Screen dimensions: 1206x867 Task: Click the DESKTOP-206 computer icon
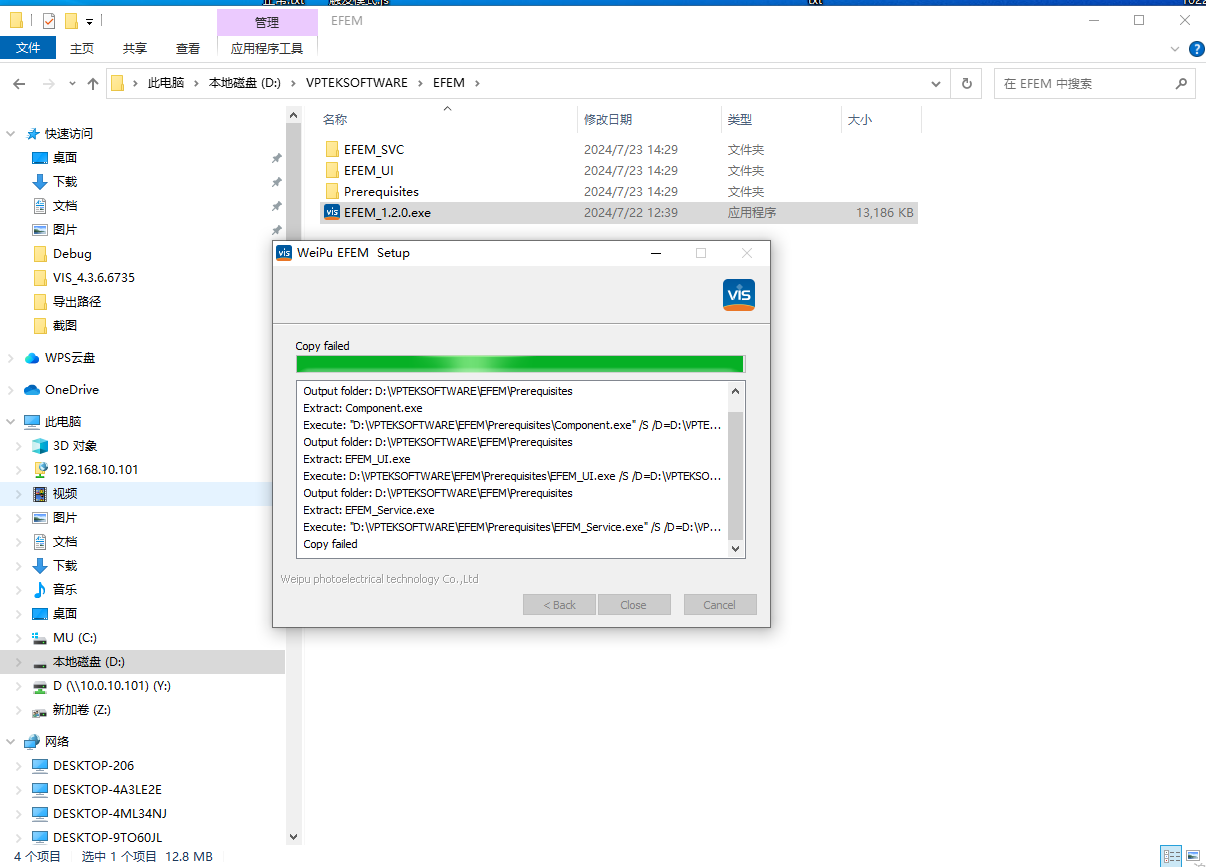[x=40, y=766]
